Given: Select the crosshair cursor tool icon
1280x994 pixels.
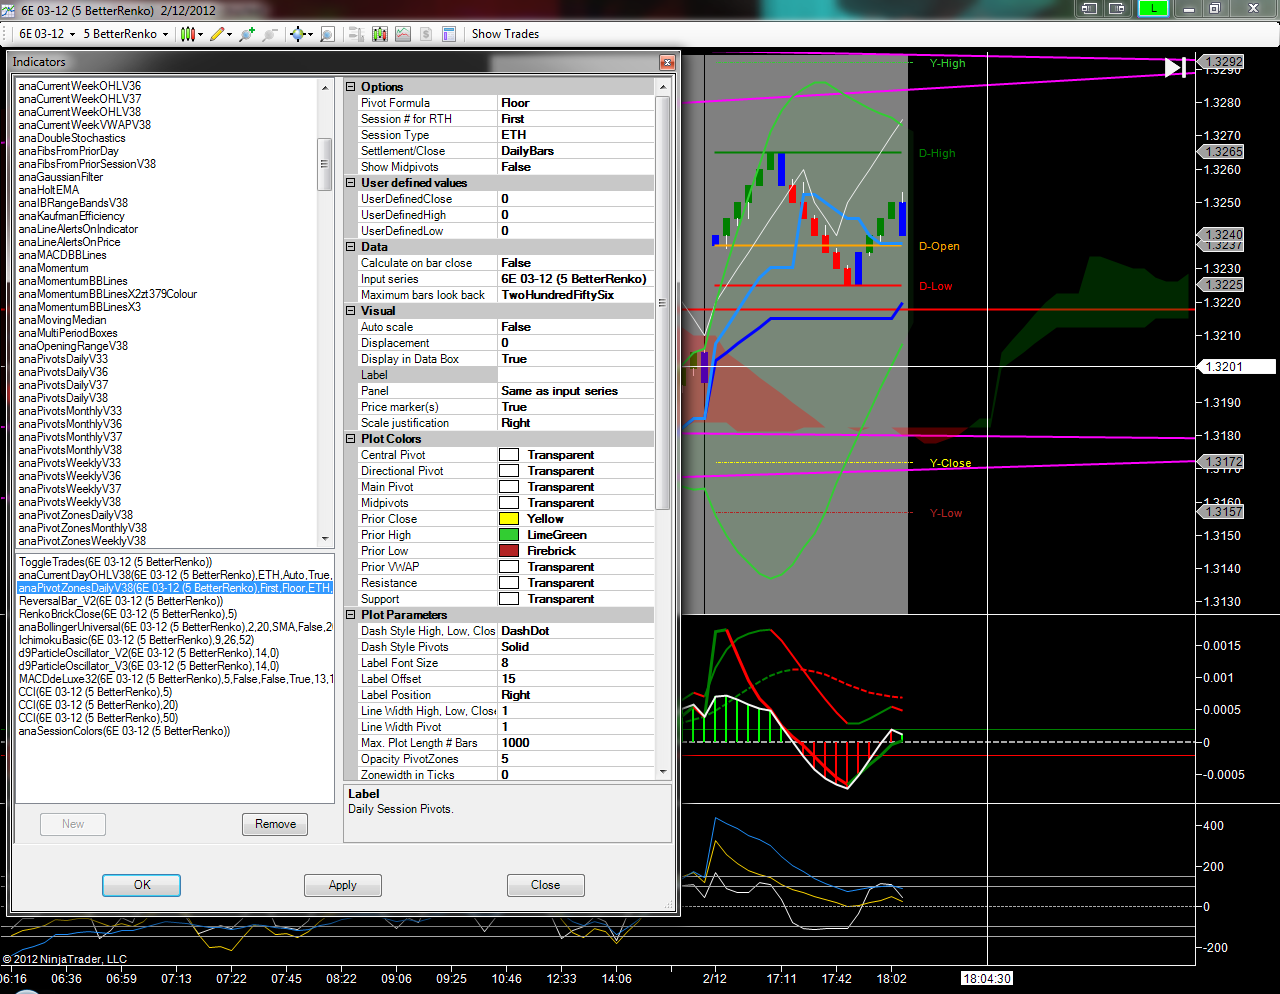Looking at the screenshot, I should point(297,34).
